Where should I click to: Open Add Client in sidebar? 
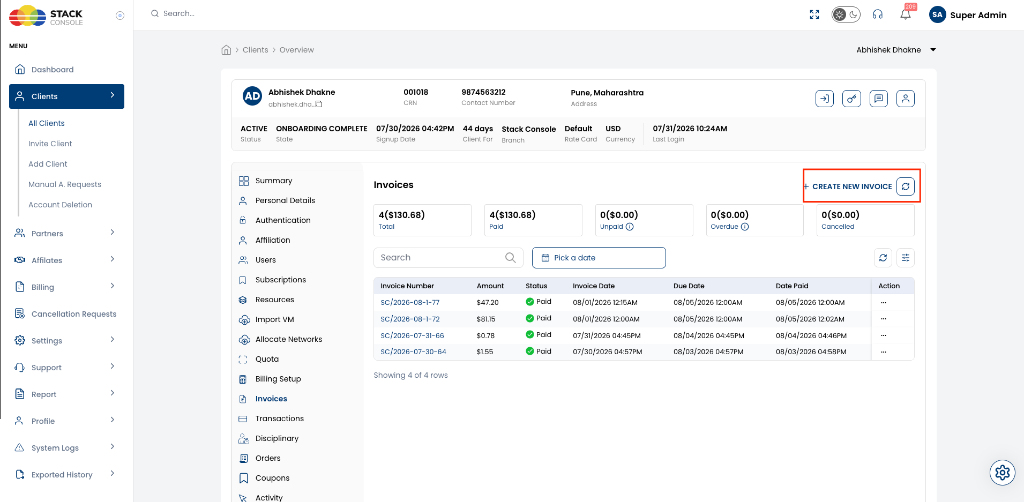(x=48, y=164)
